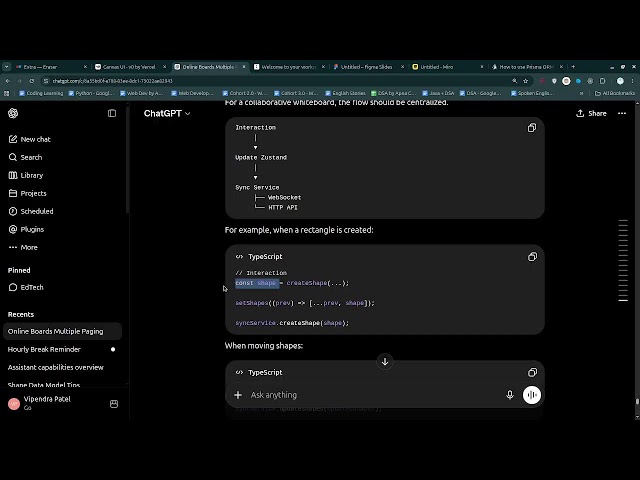Switch to the 'Canvas UI - v0 by Vercel' tab
Screen dimensions: 640x480
tap(131, 67)
